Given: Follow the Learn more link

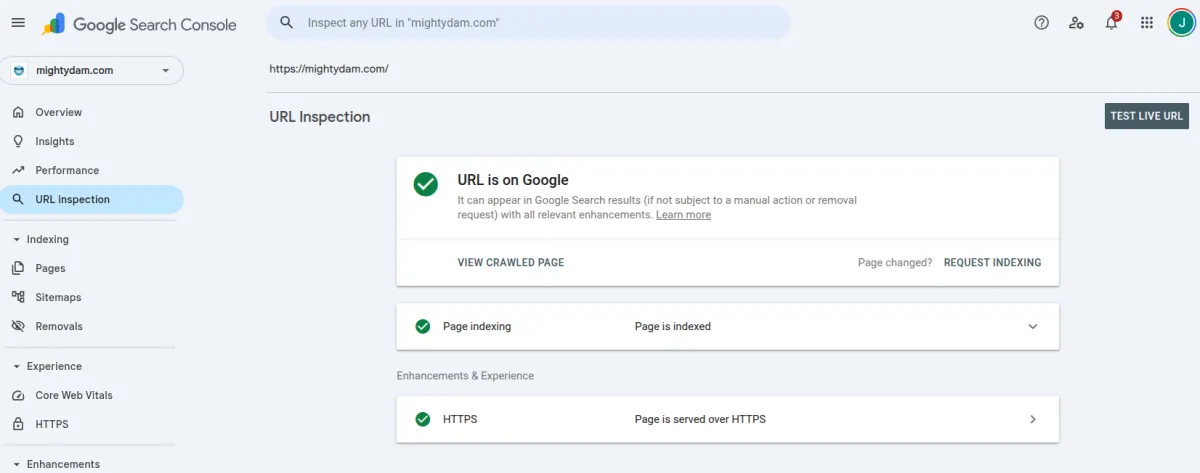Looking at the screenshot, I should [x=683, y=215].
